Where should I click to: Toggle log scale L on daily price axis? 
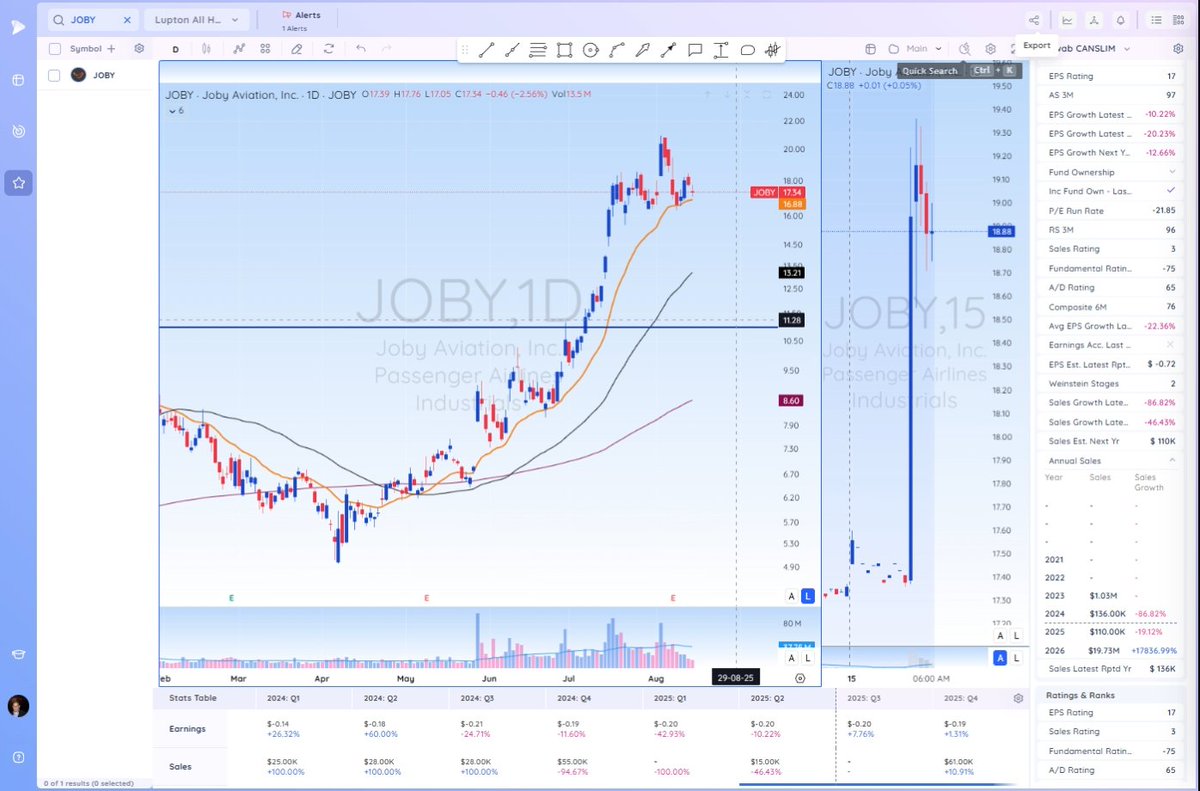(808, 596)
